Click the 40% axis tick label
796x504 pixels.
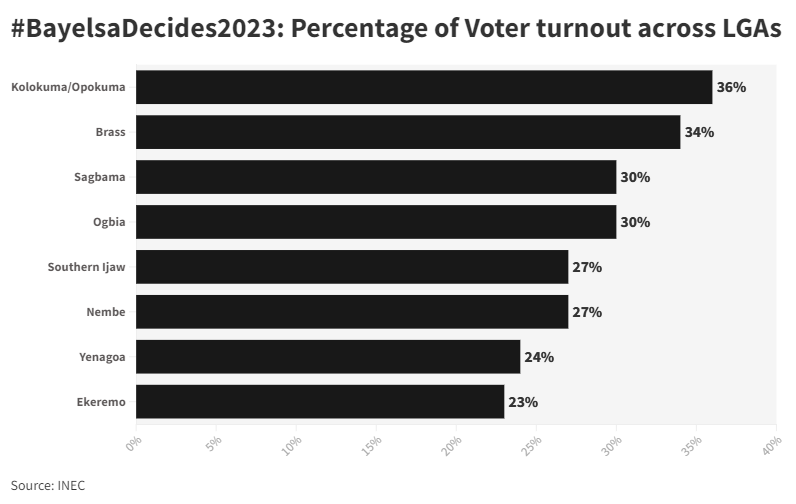click(771, 445)
